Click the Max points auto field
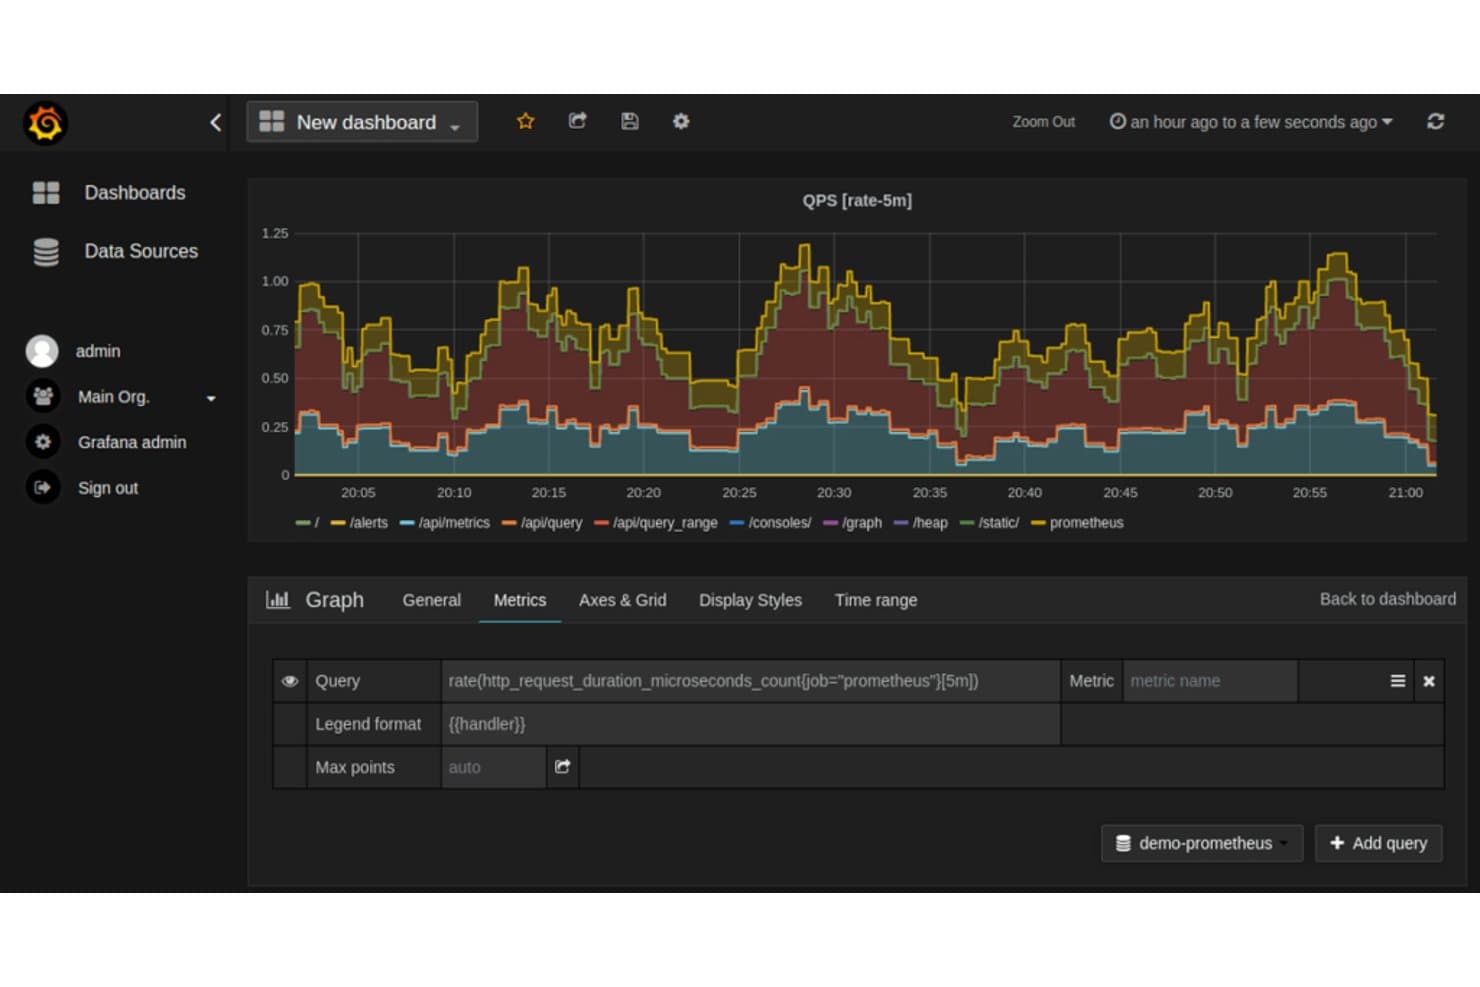This screenshot has width=1480, height=987. coord(494,767)
